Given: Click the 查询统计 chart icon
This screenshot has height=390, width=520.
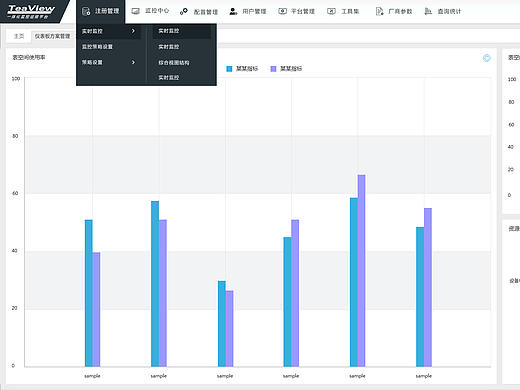Looking at the screenshot, I should pyautogui.click(x=428, y=11).
